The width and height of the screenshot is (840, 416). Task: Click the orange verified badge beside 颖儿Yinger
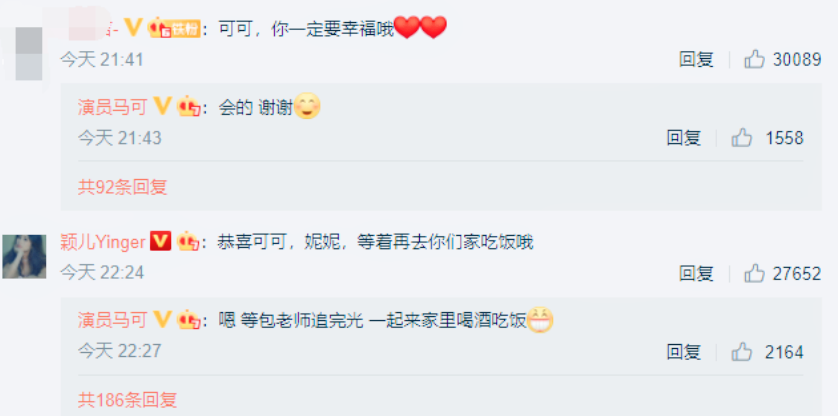pos(161,241)
